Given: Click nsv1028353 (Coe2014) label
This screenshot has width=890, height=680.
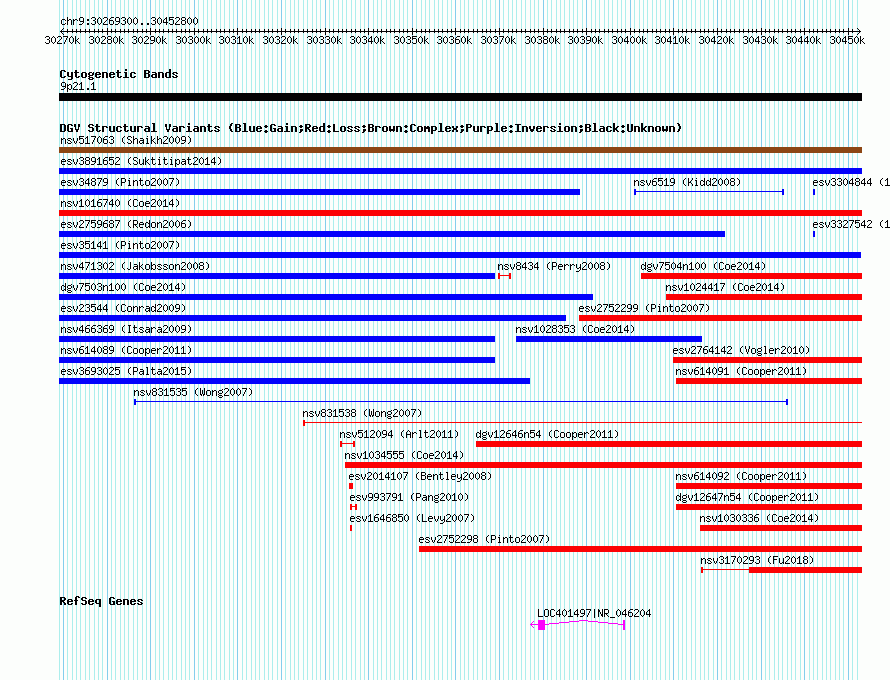Looking at the screenshot, I should click(x=575, y=329).
